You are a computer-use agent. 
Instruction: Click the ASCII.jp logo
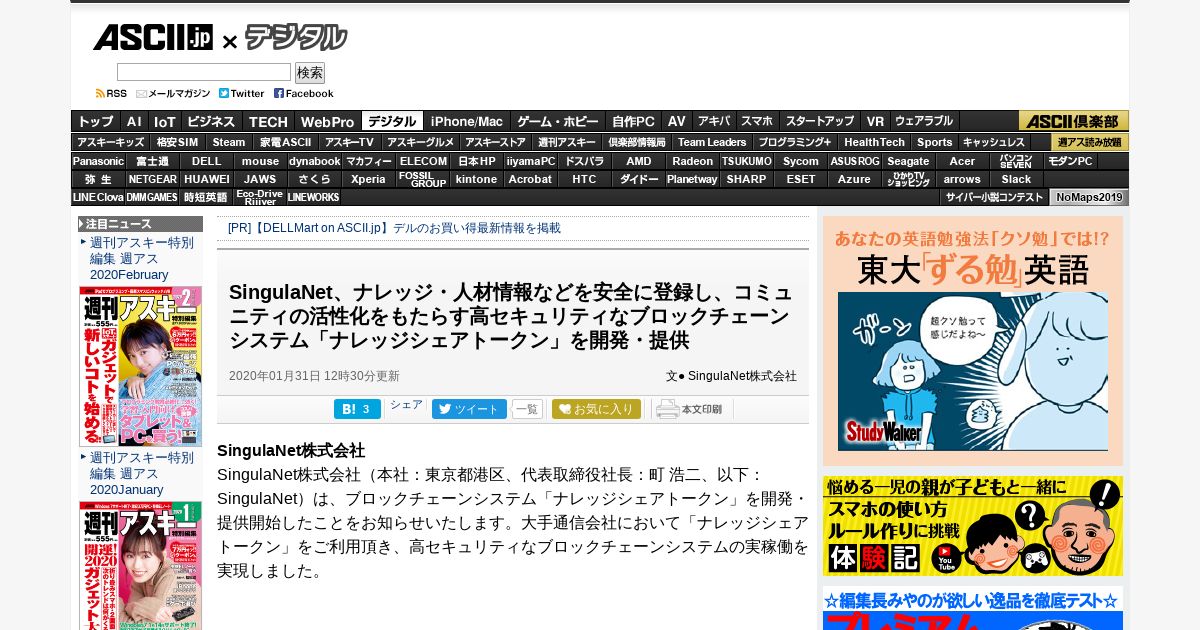tap(152, 38)
